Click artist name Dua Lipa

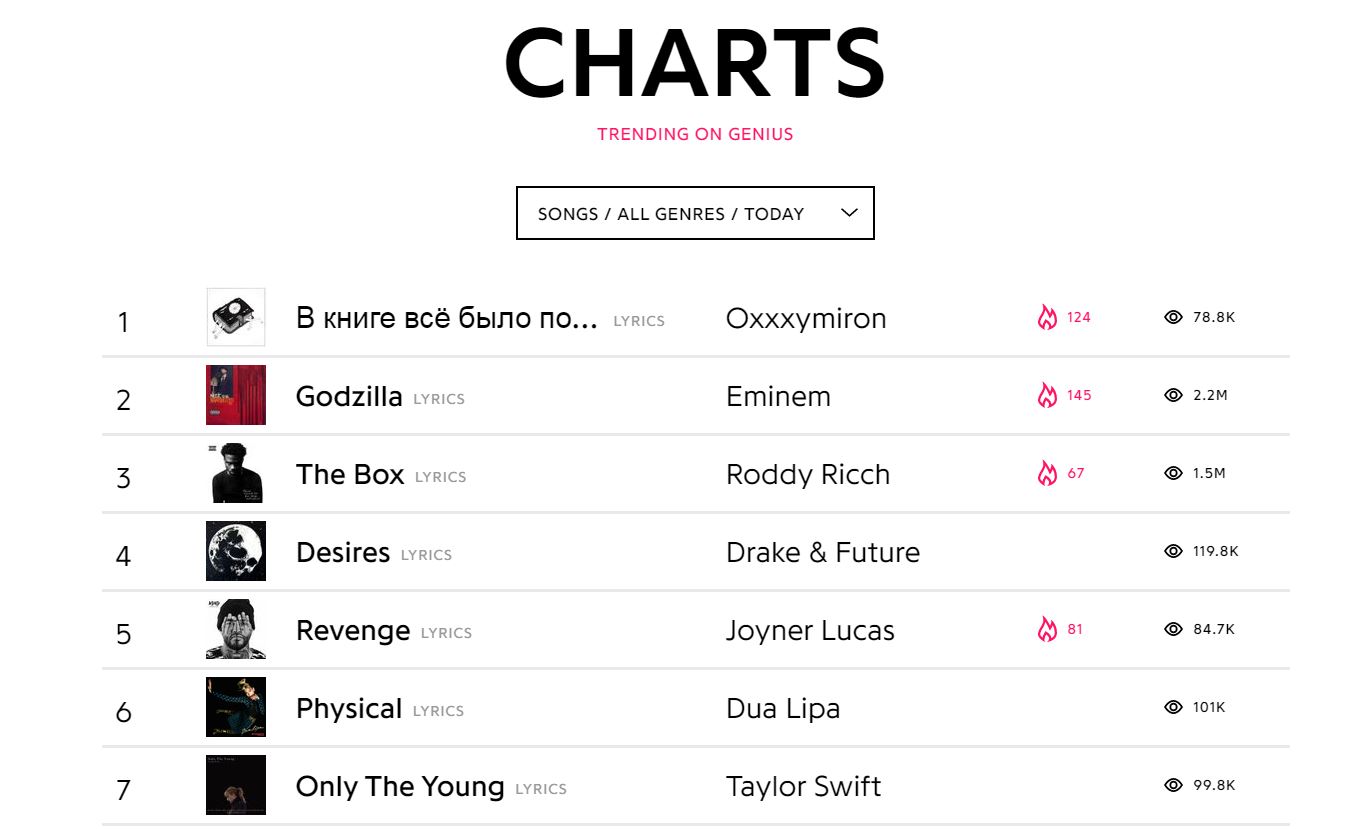pyautogui.click(x=783, y=708)
